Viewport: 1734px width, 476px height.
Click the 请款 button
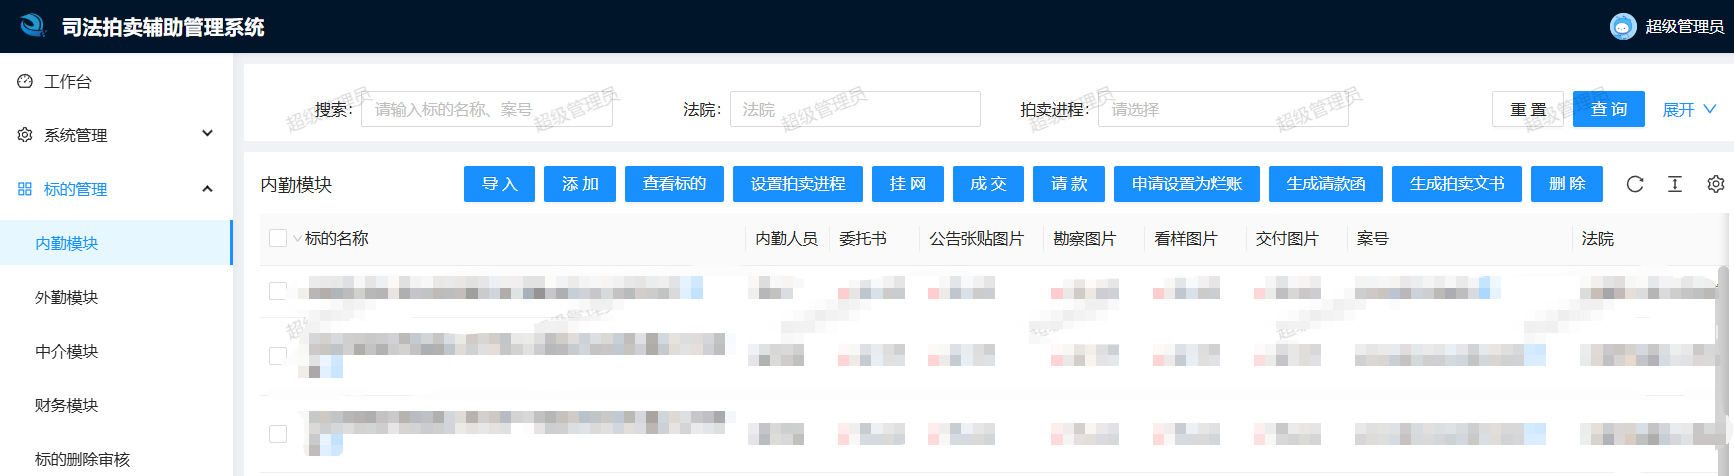point(1069,184)
